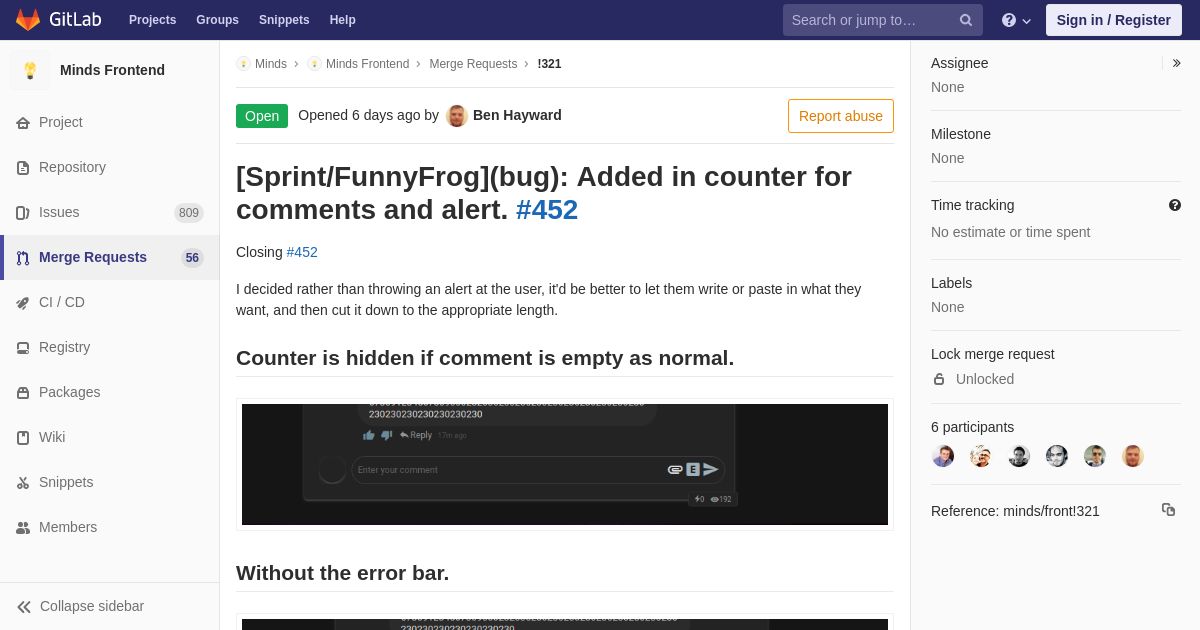The image size is (1200, 630).
Task: Open the Snippets top menu
Action: [284, 20]
